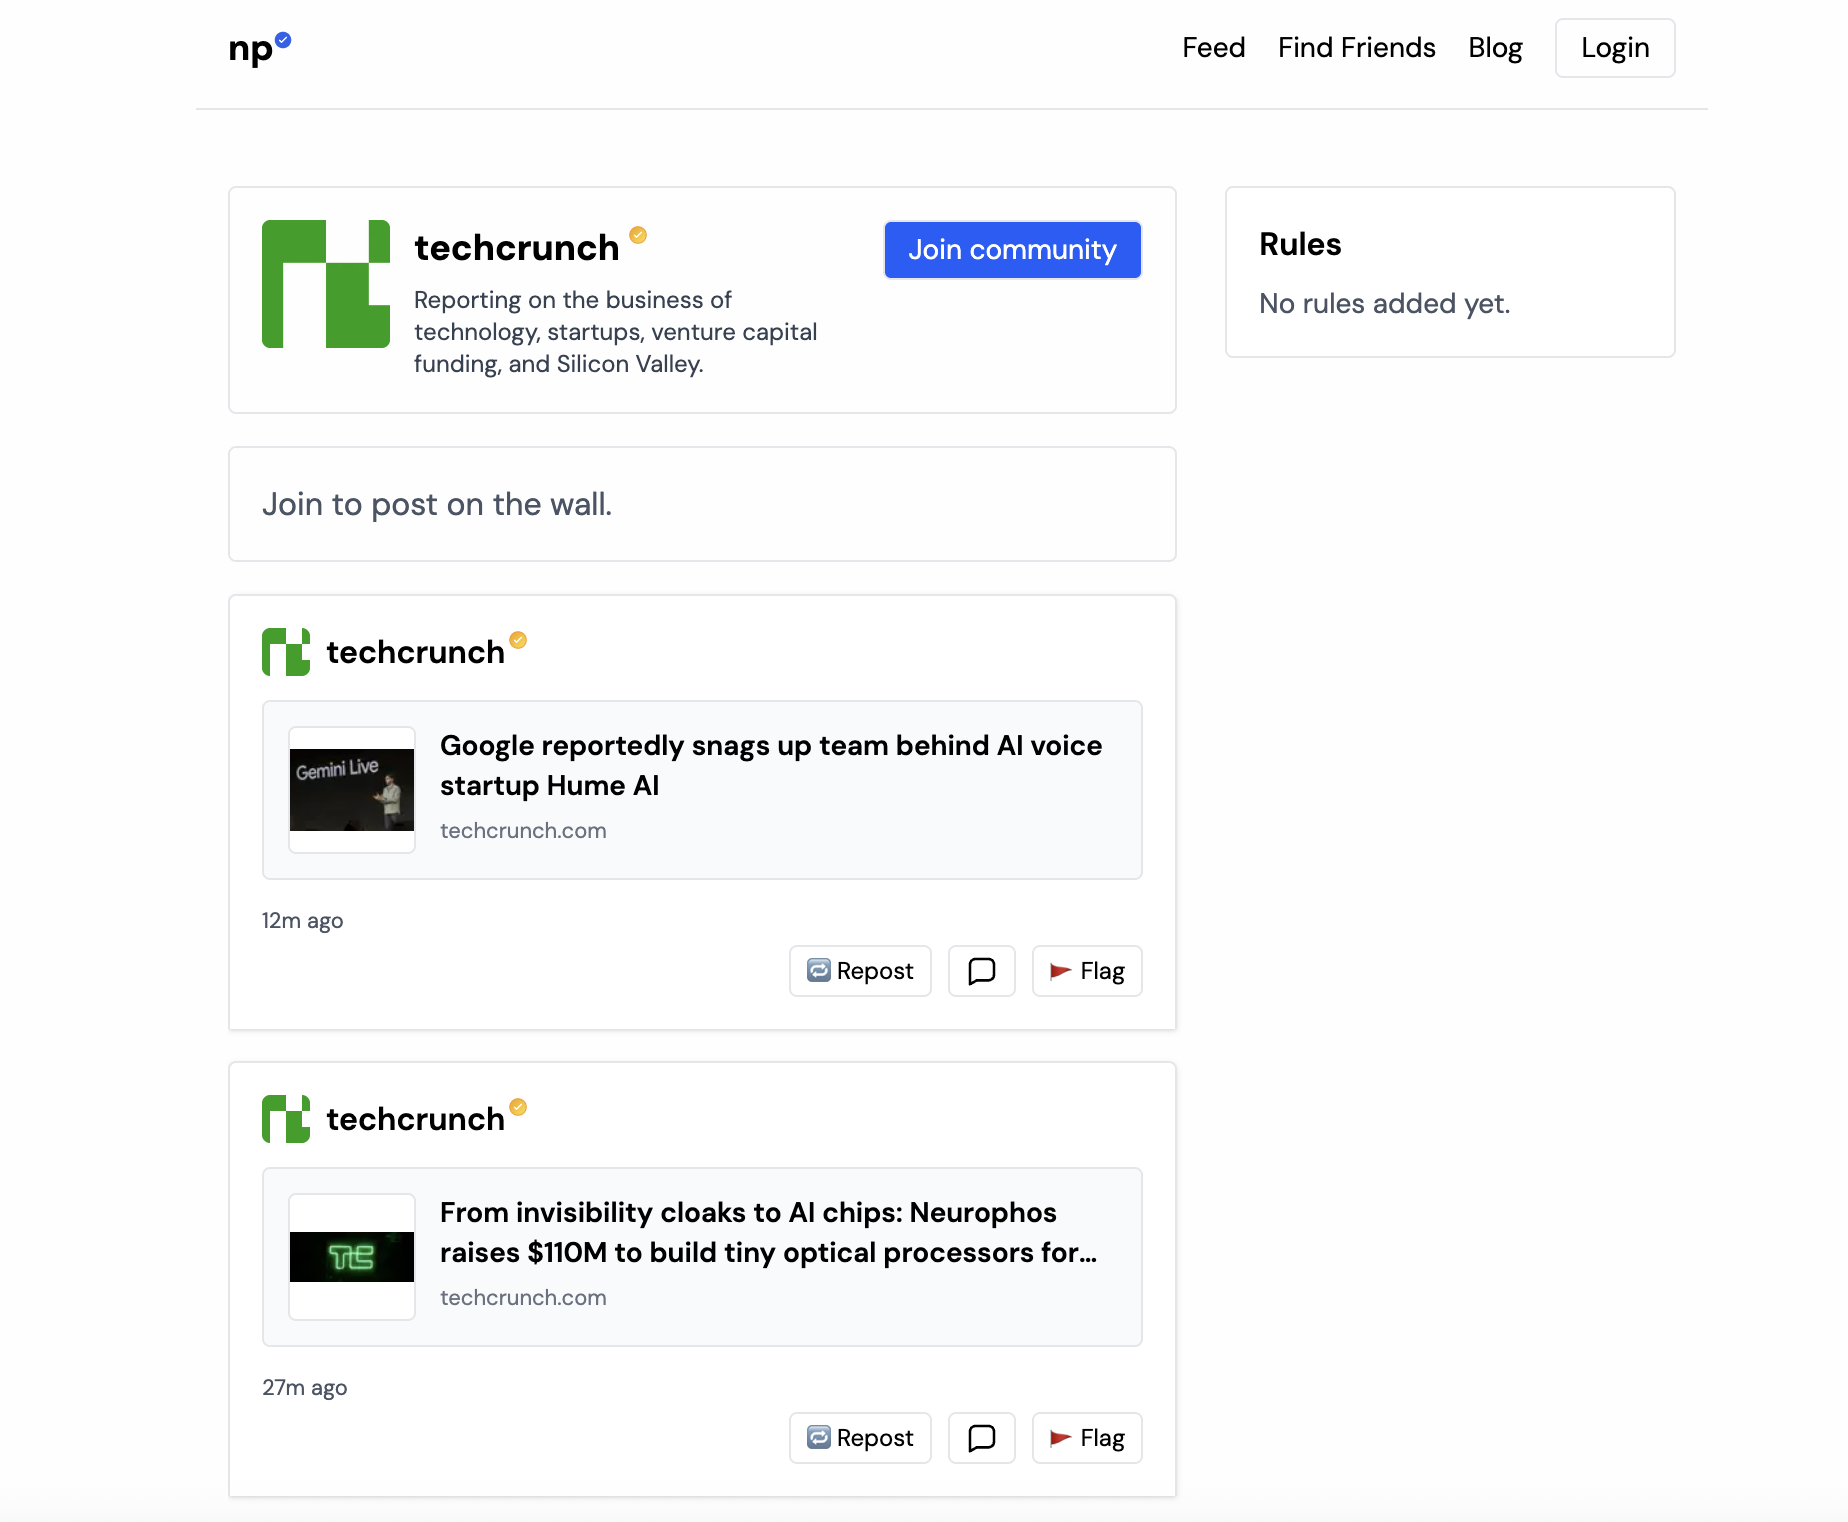Click the techcrunch avatar on the Neurophos post
This screenshot has width=1848, height=1522.
point(286,1119)
